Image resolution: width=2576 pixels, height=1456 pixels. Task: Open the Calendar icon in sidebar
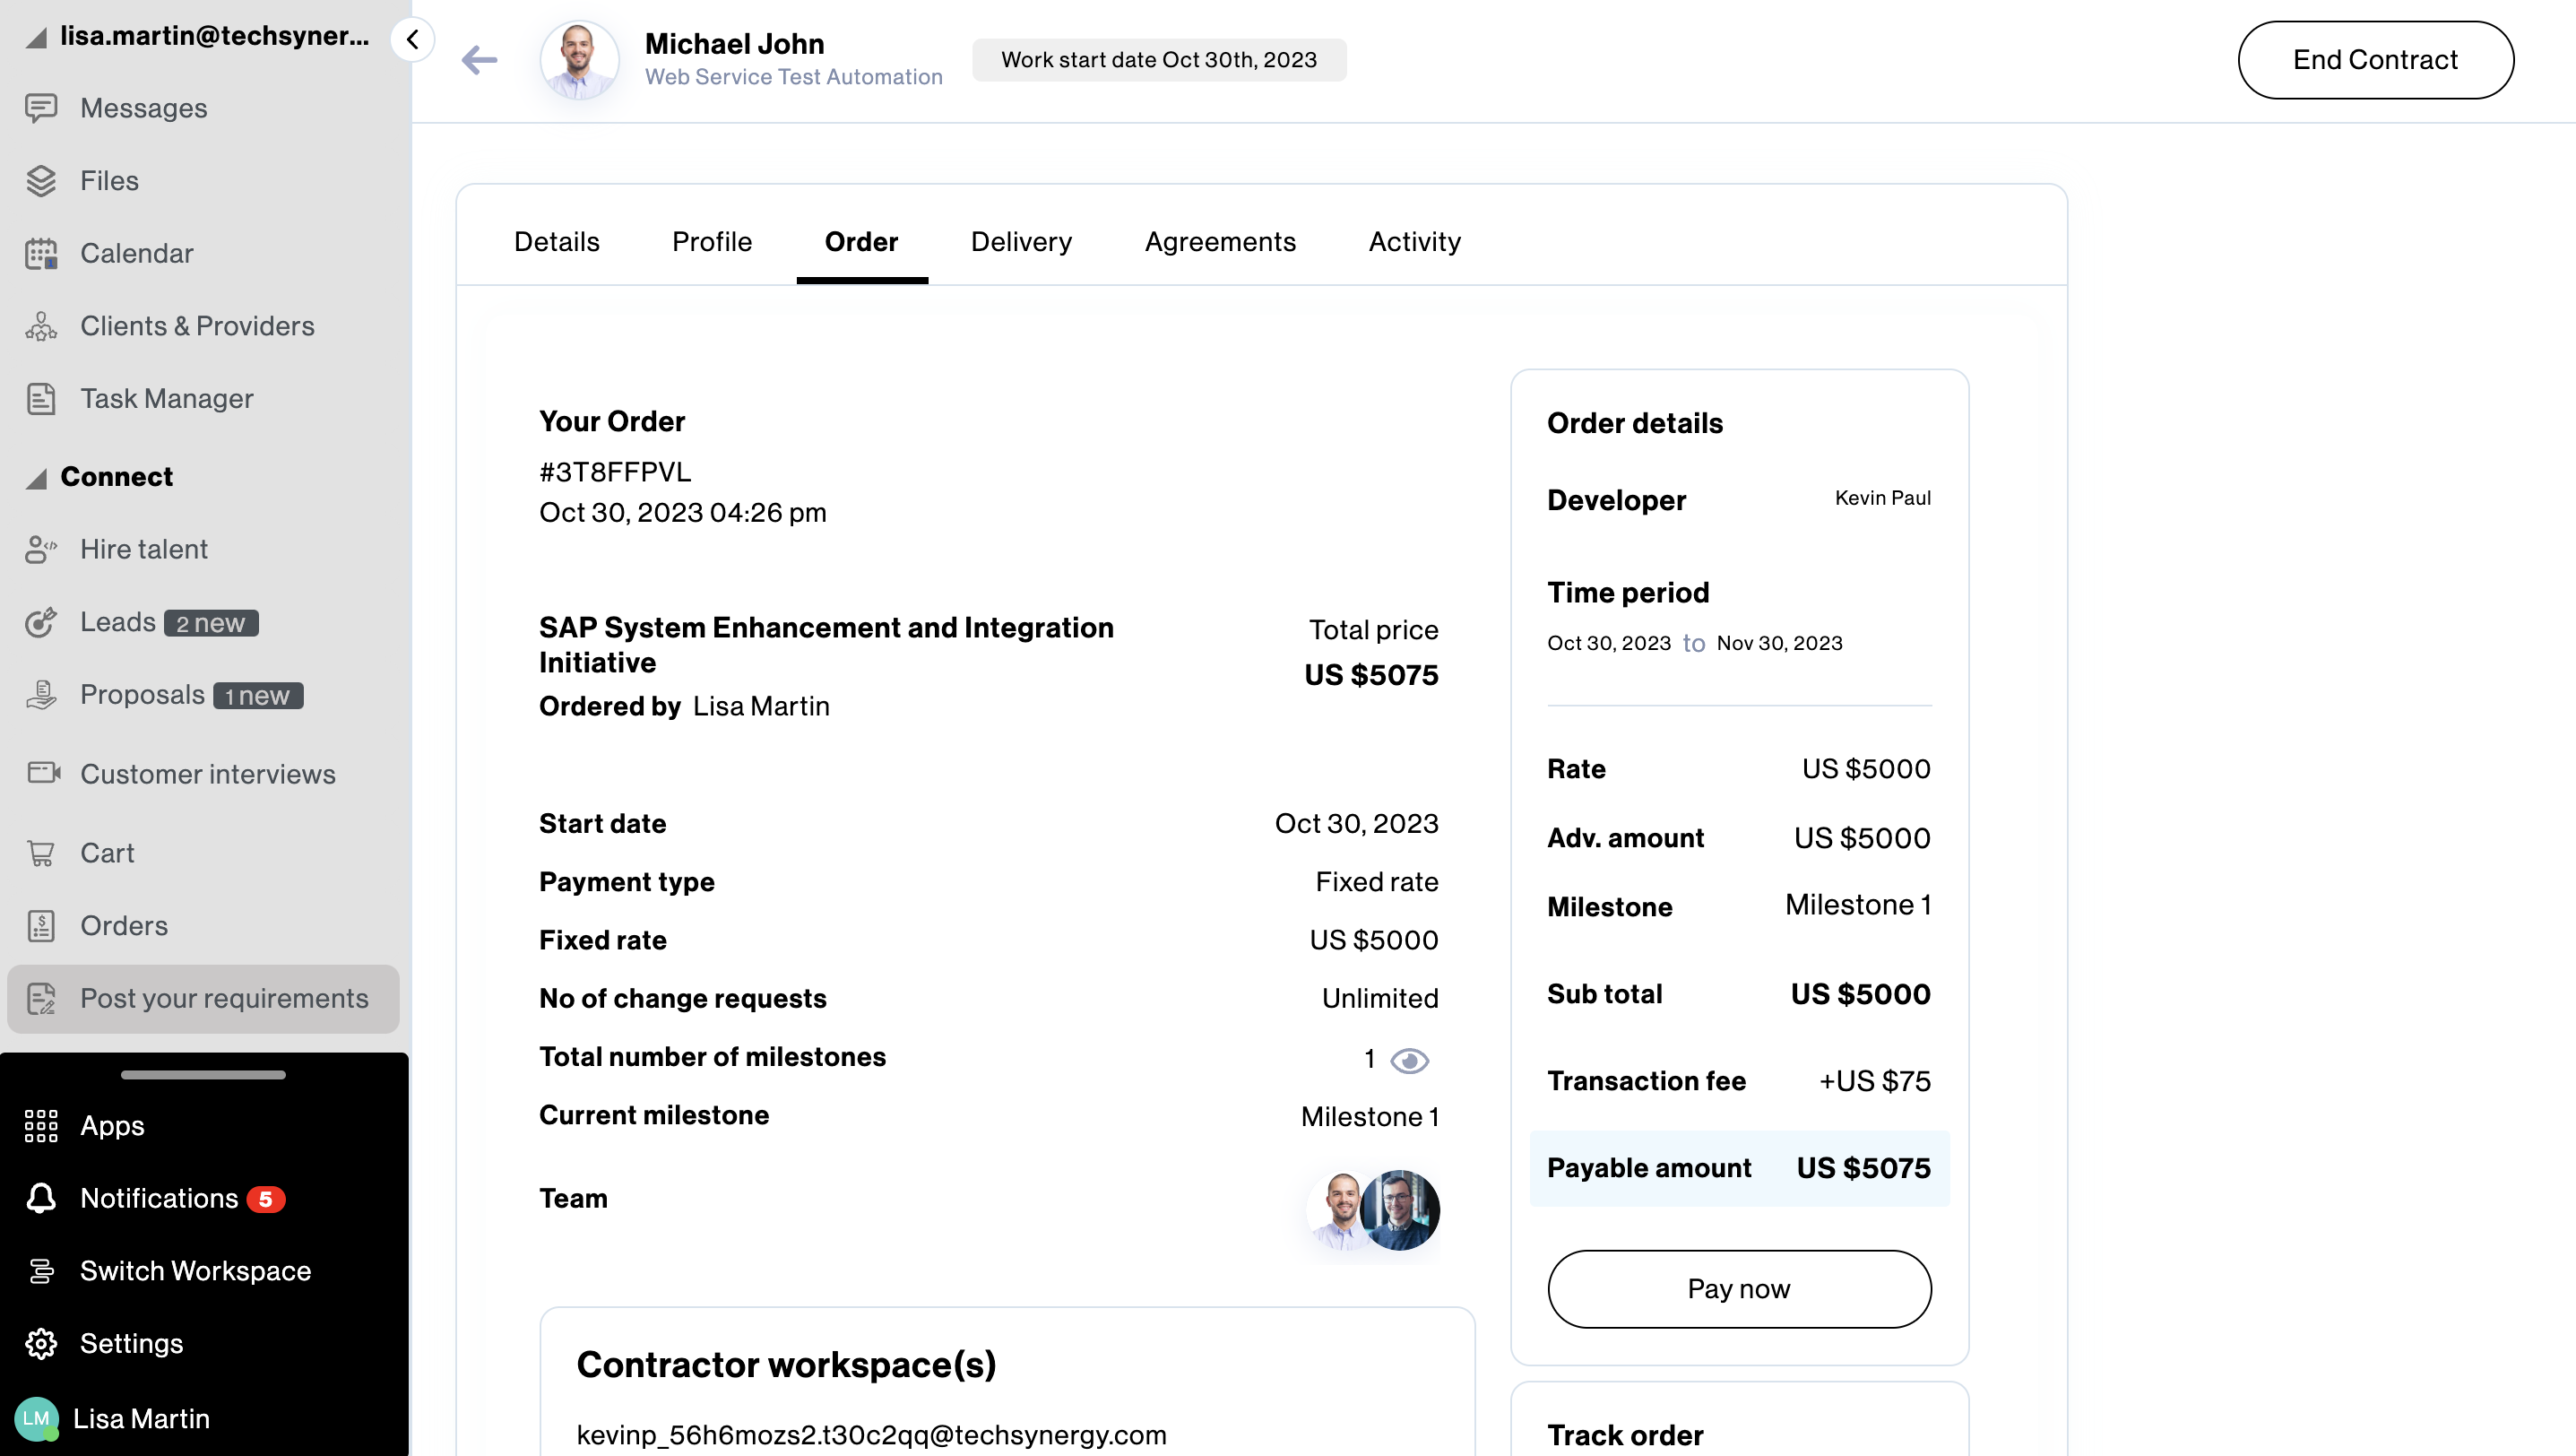[41, 254]
